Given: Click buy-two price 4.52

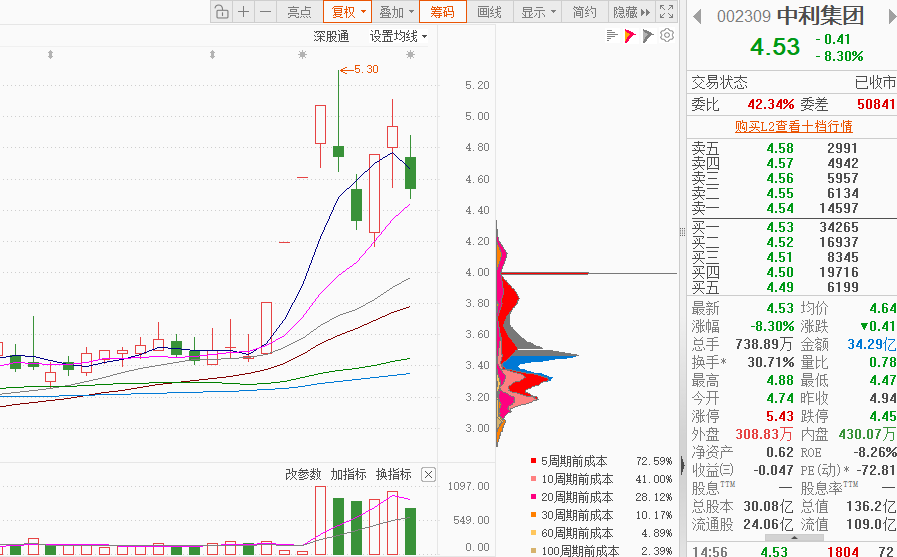Looking at the screenshot, I should (780, 242).
